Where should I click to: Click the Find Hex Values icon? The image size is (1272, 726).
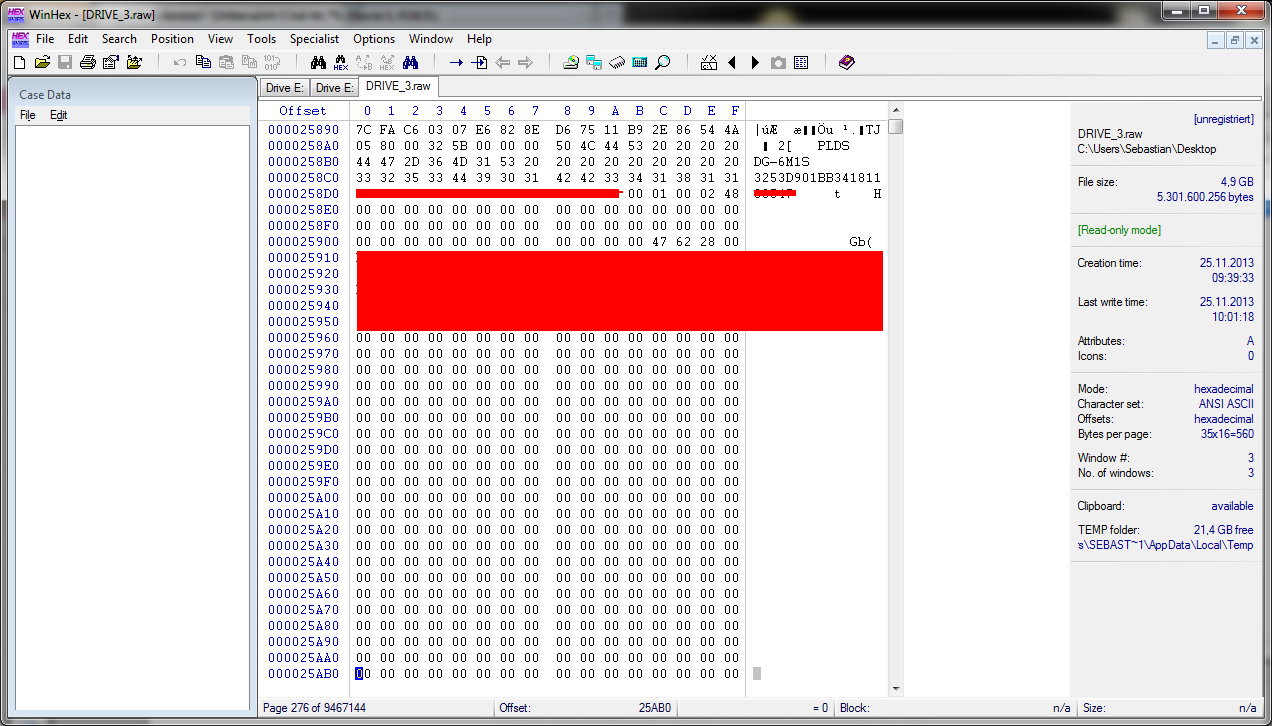[x=341, y=62]
